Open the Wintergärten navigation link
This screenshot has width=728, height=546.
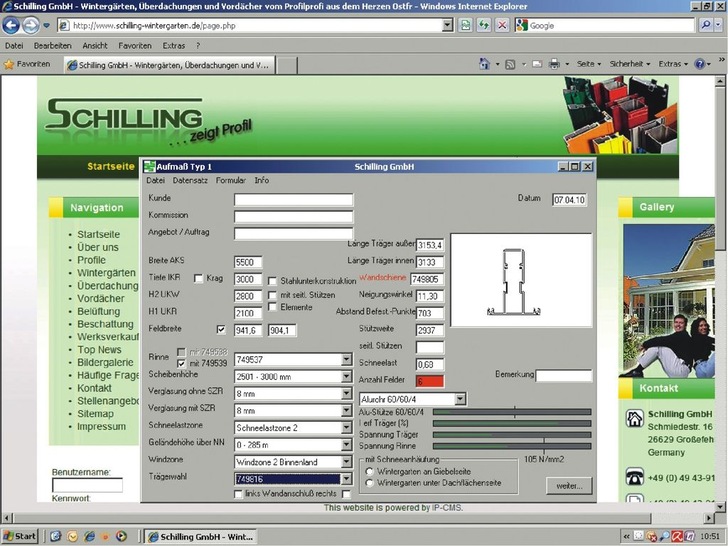(x=106, y=272)
